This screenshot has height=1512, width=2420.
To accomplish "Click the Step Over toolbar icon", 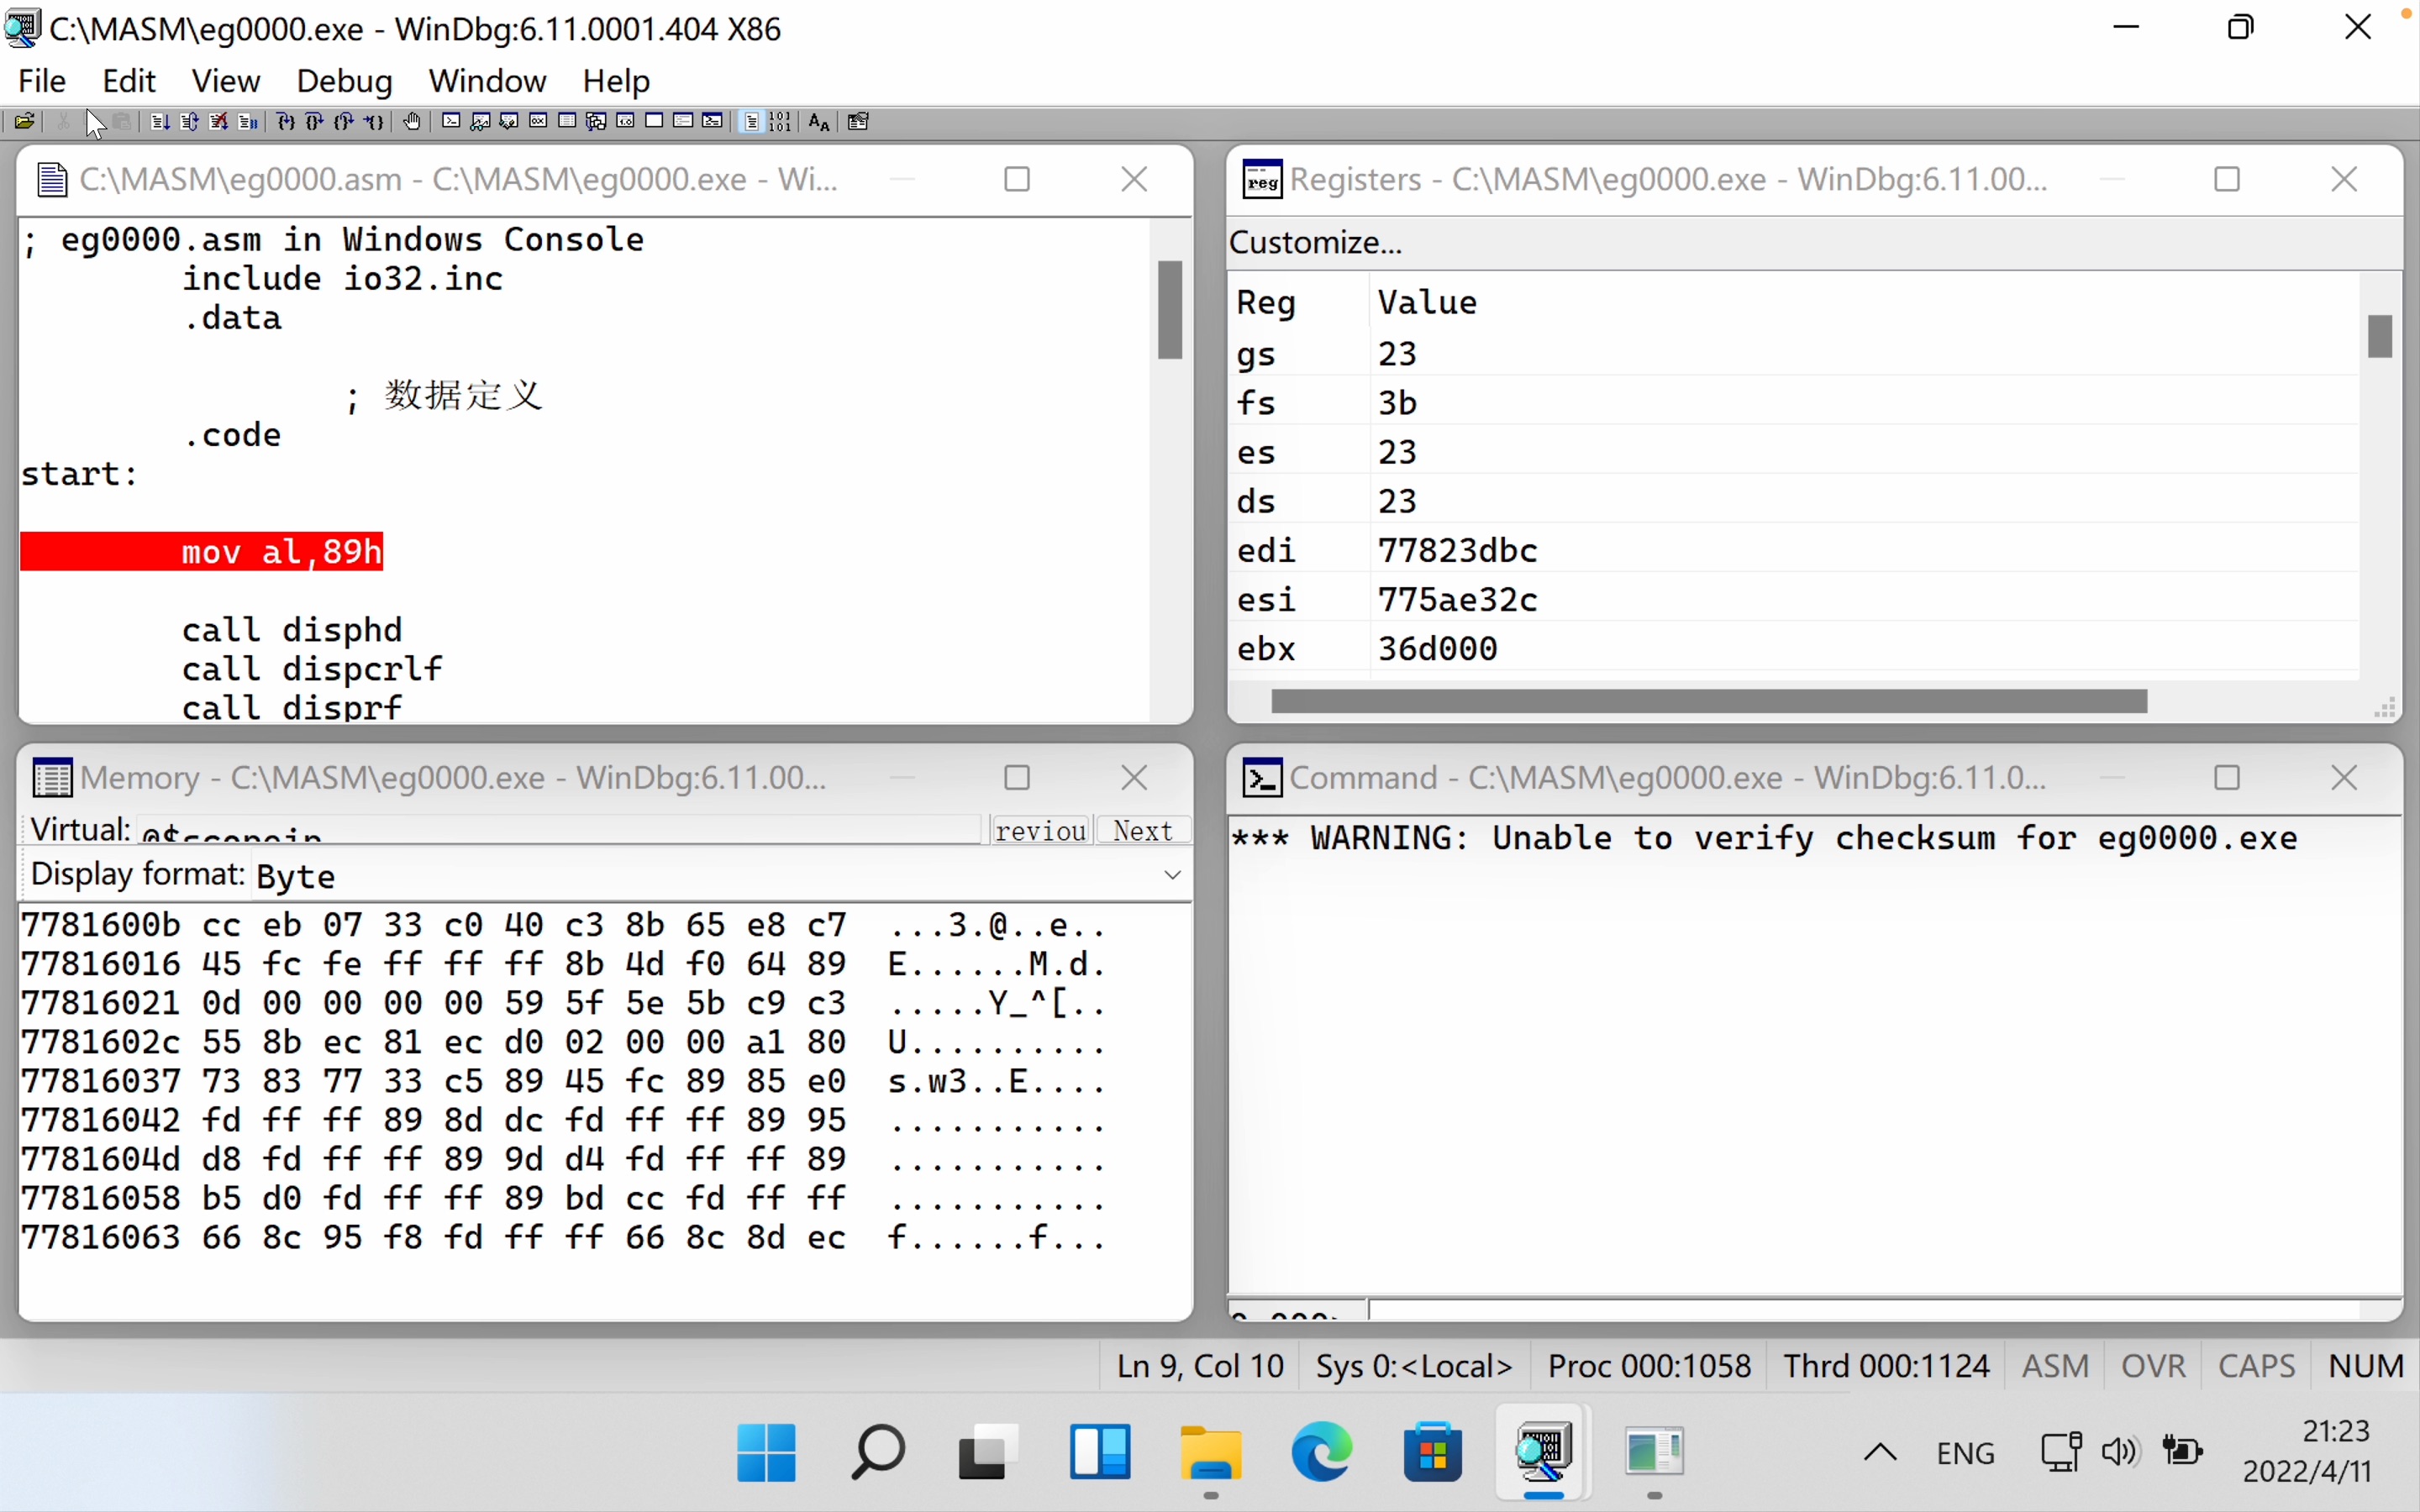I will coord(314,121).
